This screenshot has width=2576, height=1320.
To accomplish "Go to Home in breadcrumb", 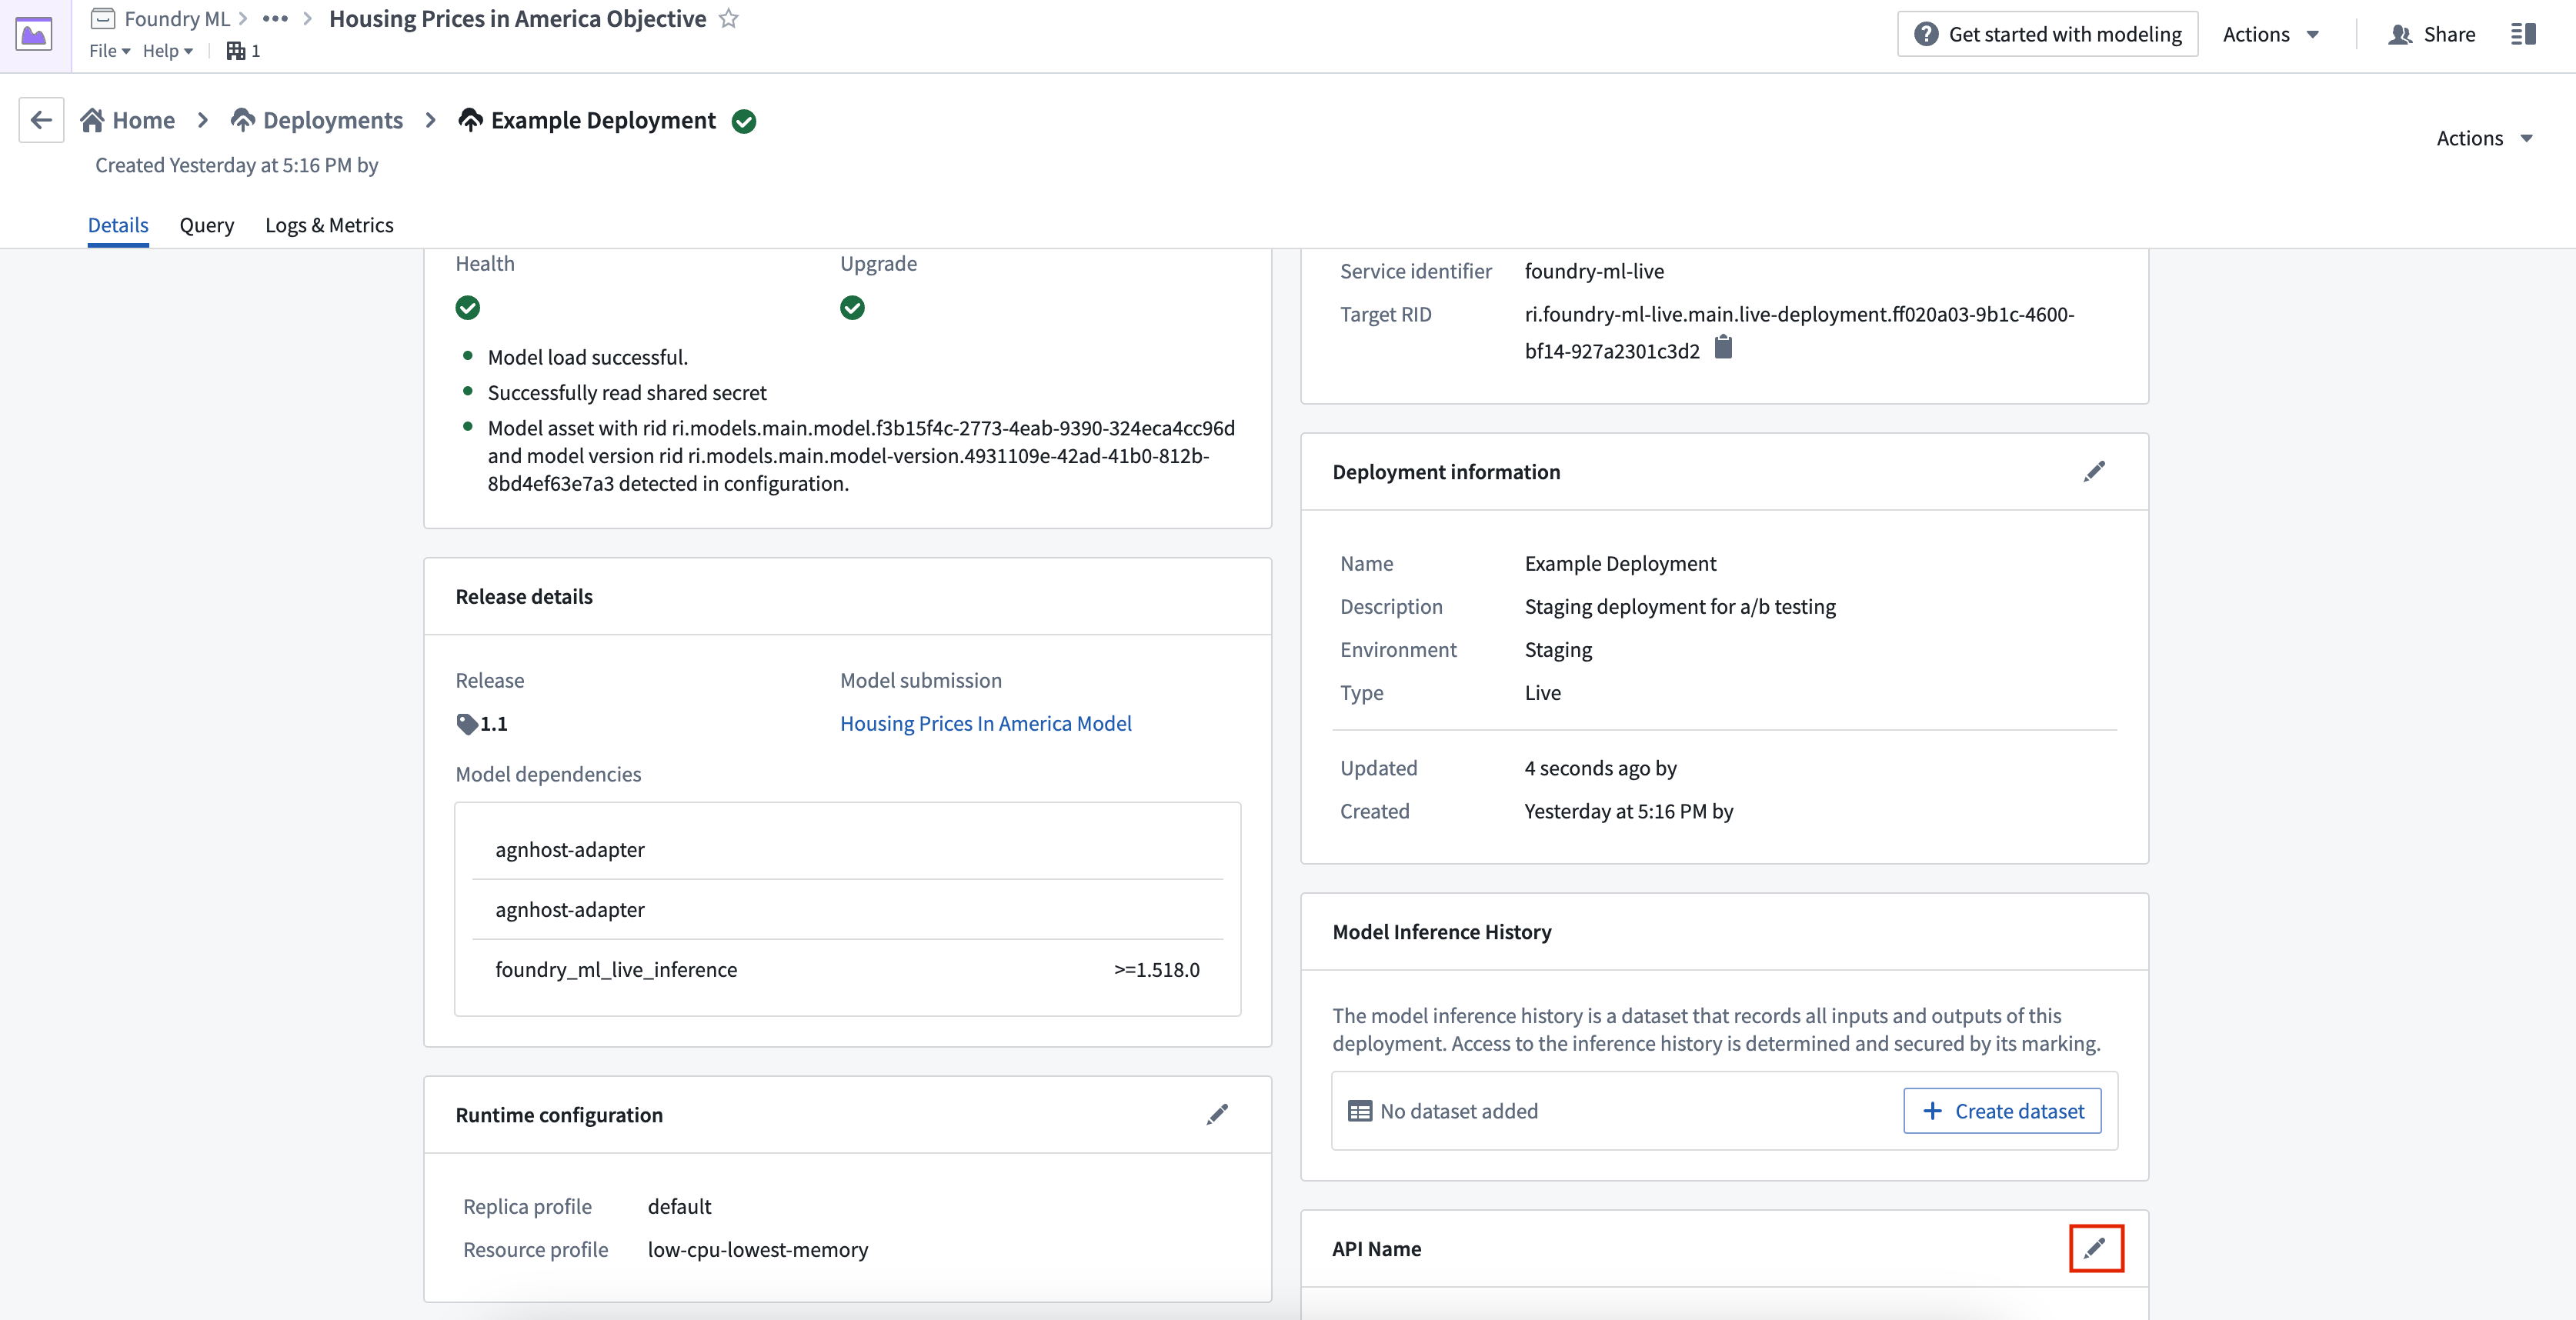I will coord(143,120).
